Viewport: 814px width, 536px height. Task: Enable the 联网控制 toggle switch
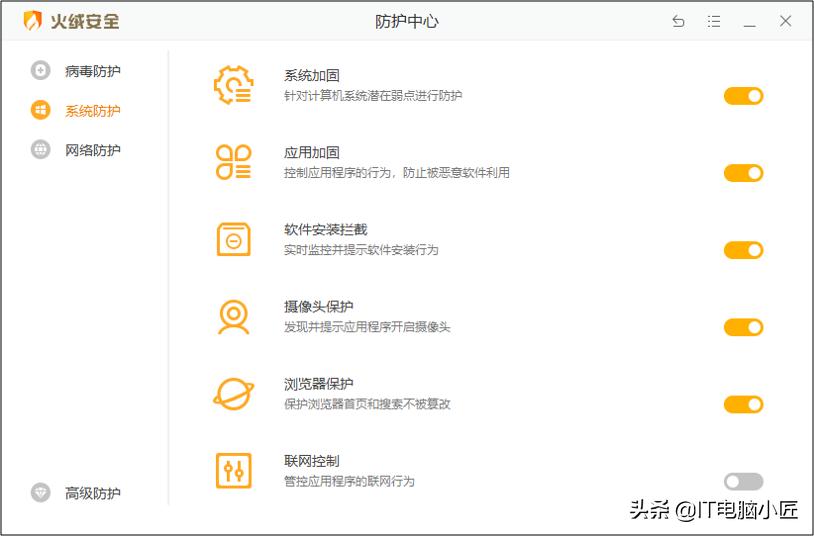tap(743, 482)
